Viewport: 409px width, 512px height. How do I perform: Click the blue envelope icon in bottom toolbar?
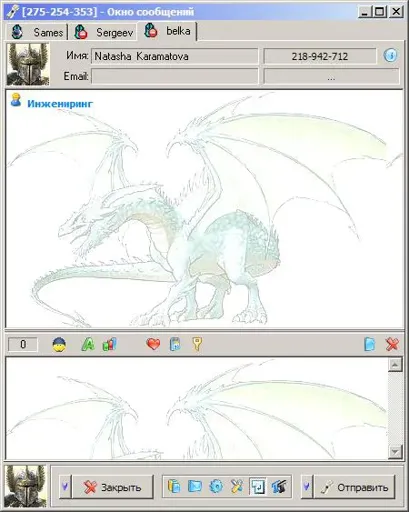(x=195, y=487)
